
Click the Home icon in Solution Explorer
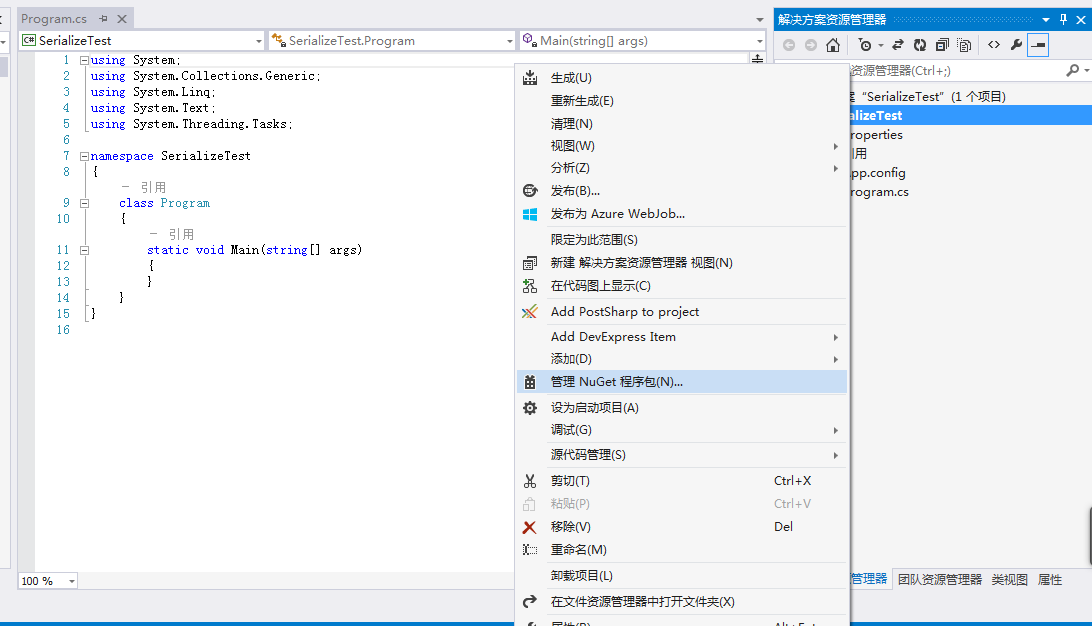[x=832, y=45]
